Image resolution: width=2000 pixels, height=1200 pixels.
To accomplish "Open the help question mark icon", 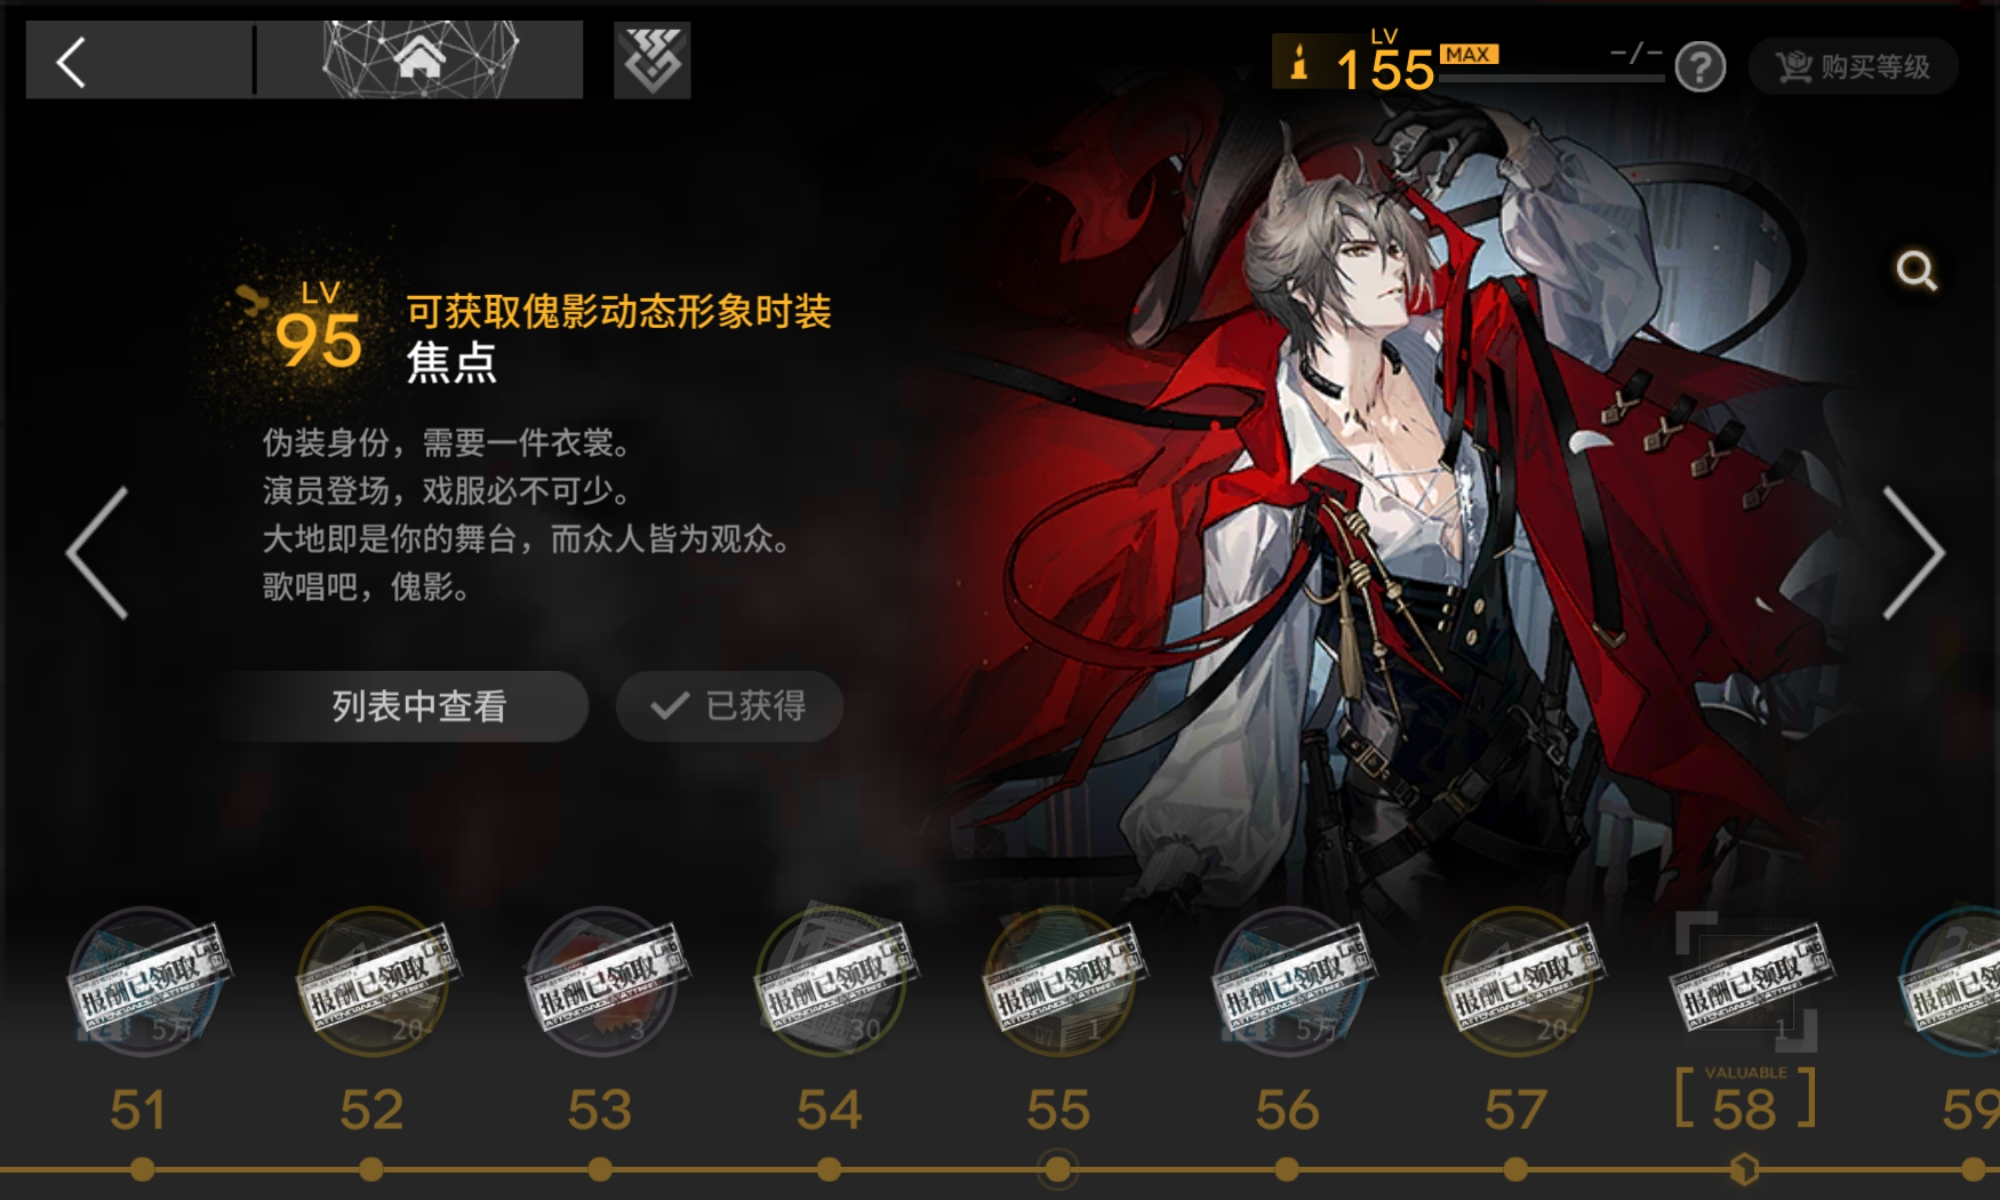I will click(x=1700, y=68).
